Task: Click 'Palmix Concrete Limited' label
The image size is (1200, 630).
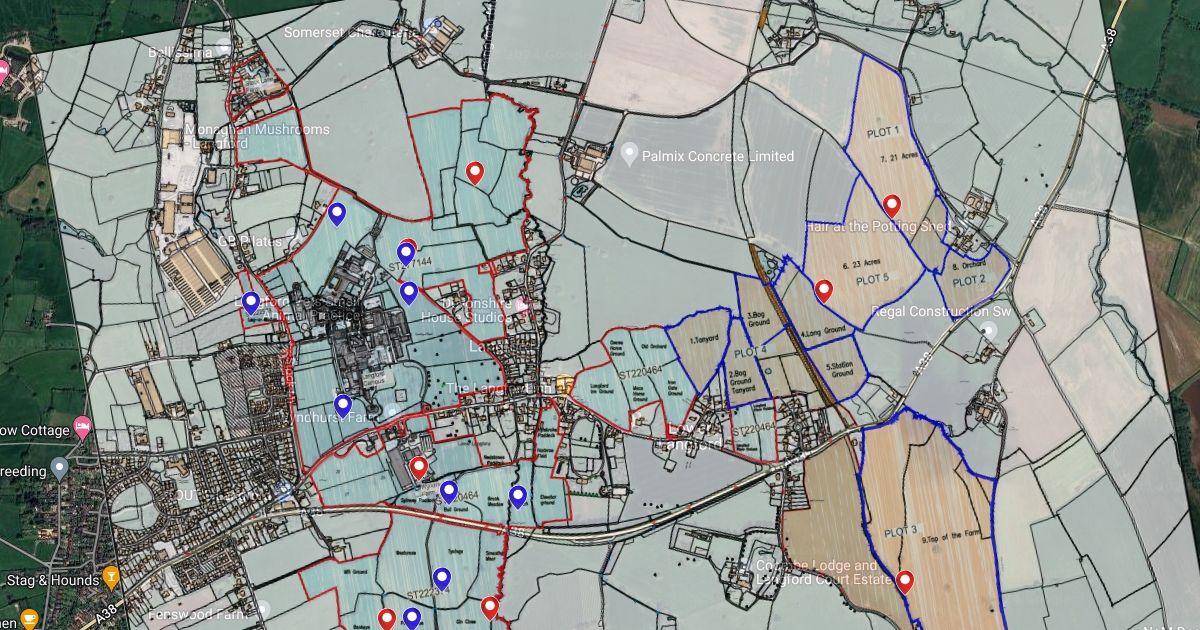Action: (720, 156)
